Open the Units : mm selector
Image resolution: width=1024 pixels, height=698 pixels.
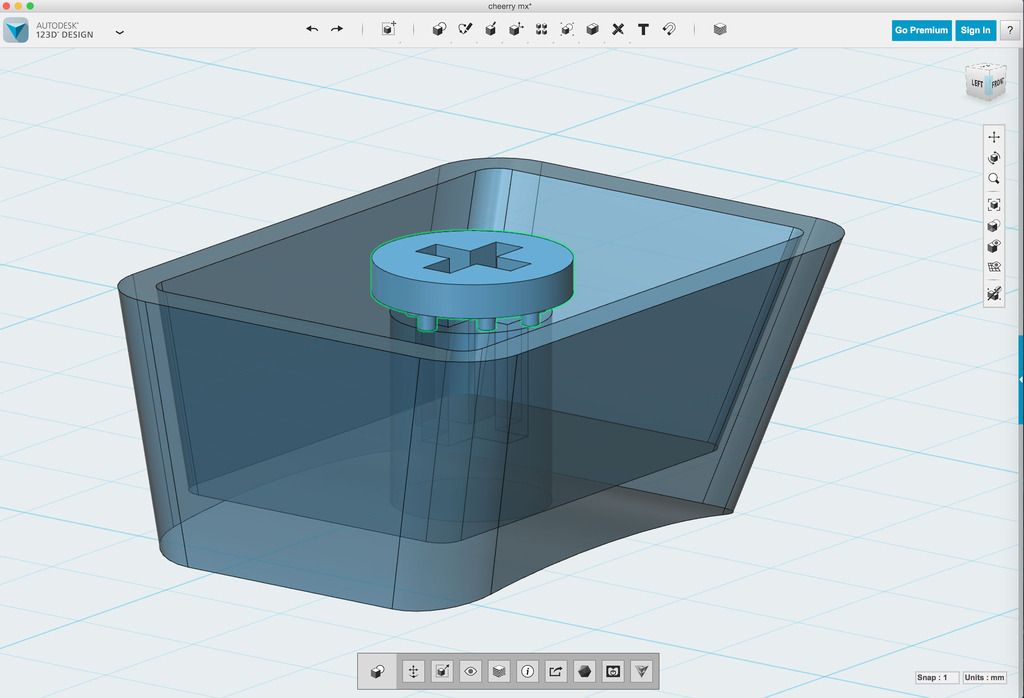(x=985, y=677)
